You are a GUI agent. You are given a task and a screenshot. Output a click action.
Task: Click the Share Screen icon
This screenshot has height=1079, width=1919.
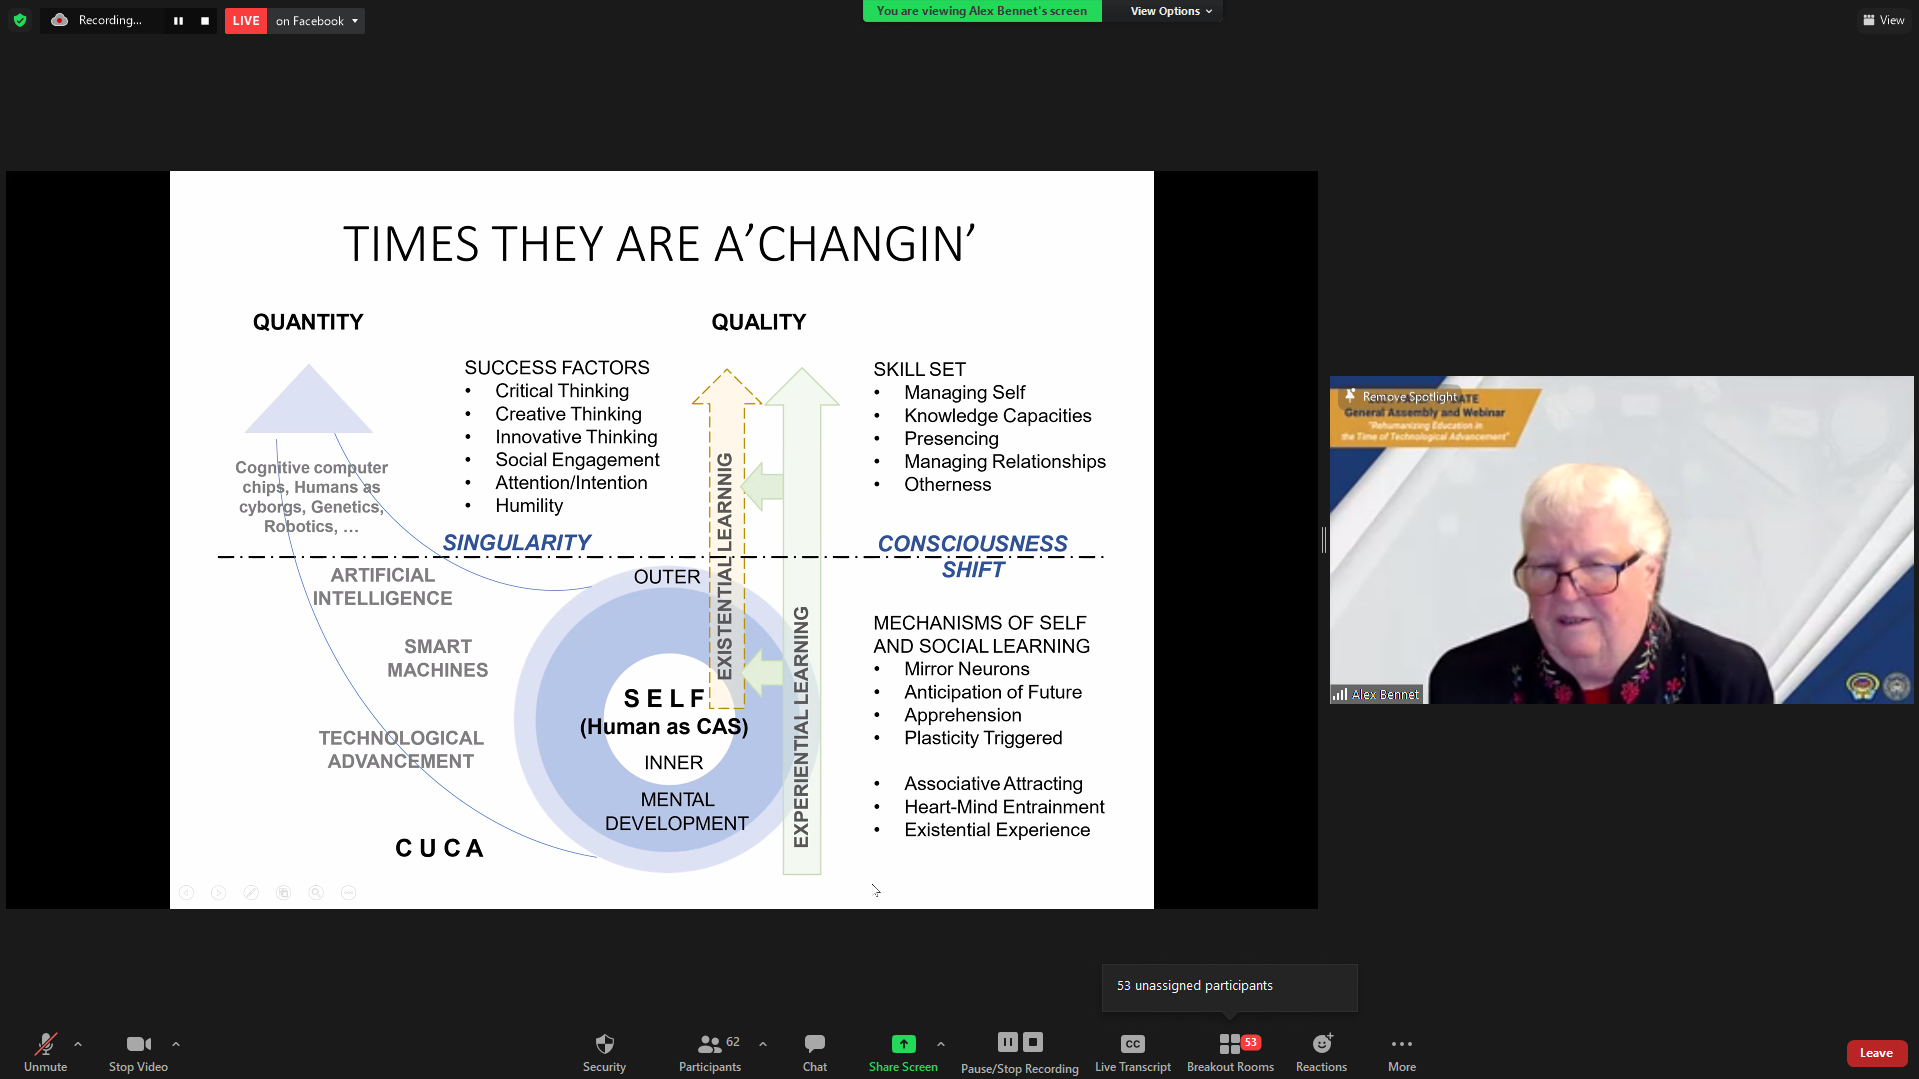tap(903, 1044)
